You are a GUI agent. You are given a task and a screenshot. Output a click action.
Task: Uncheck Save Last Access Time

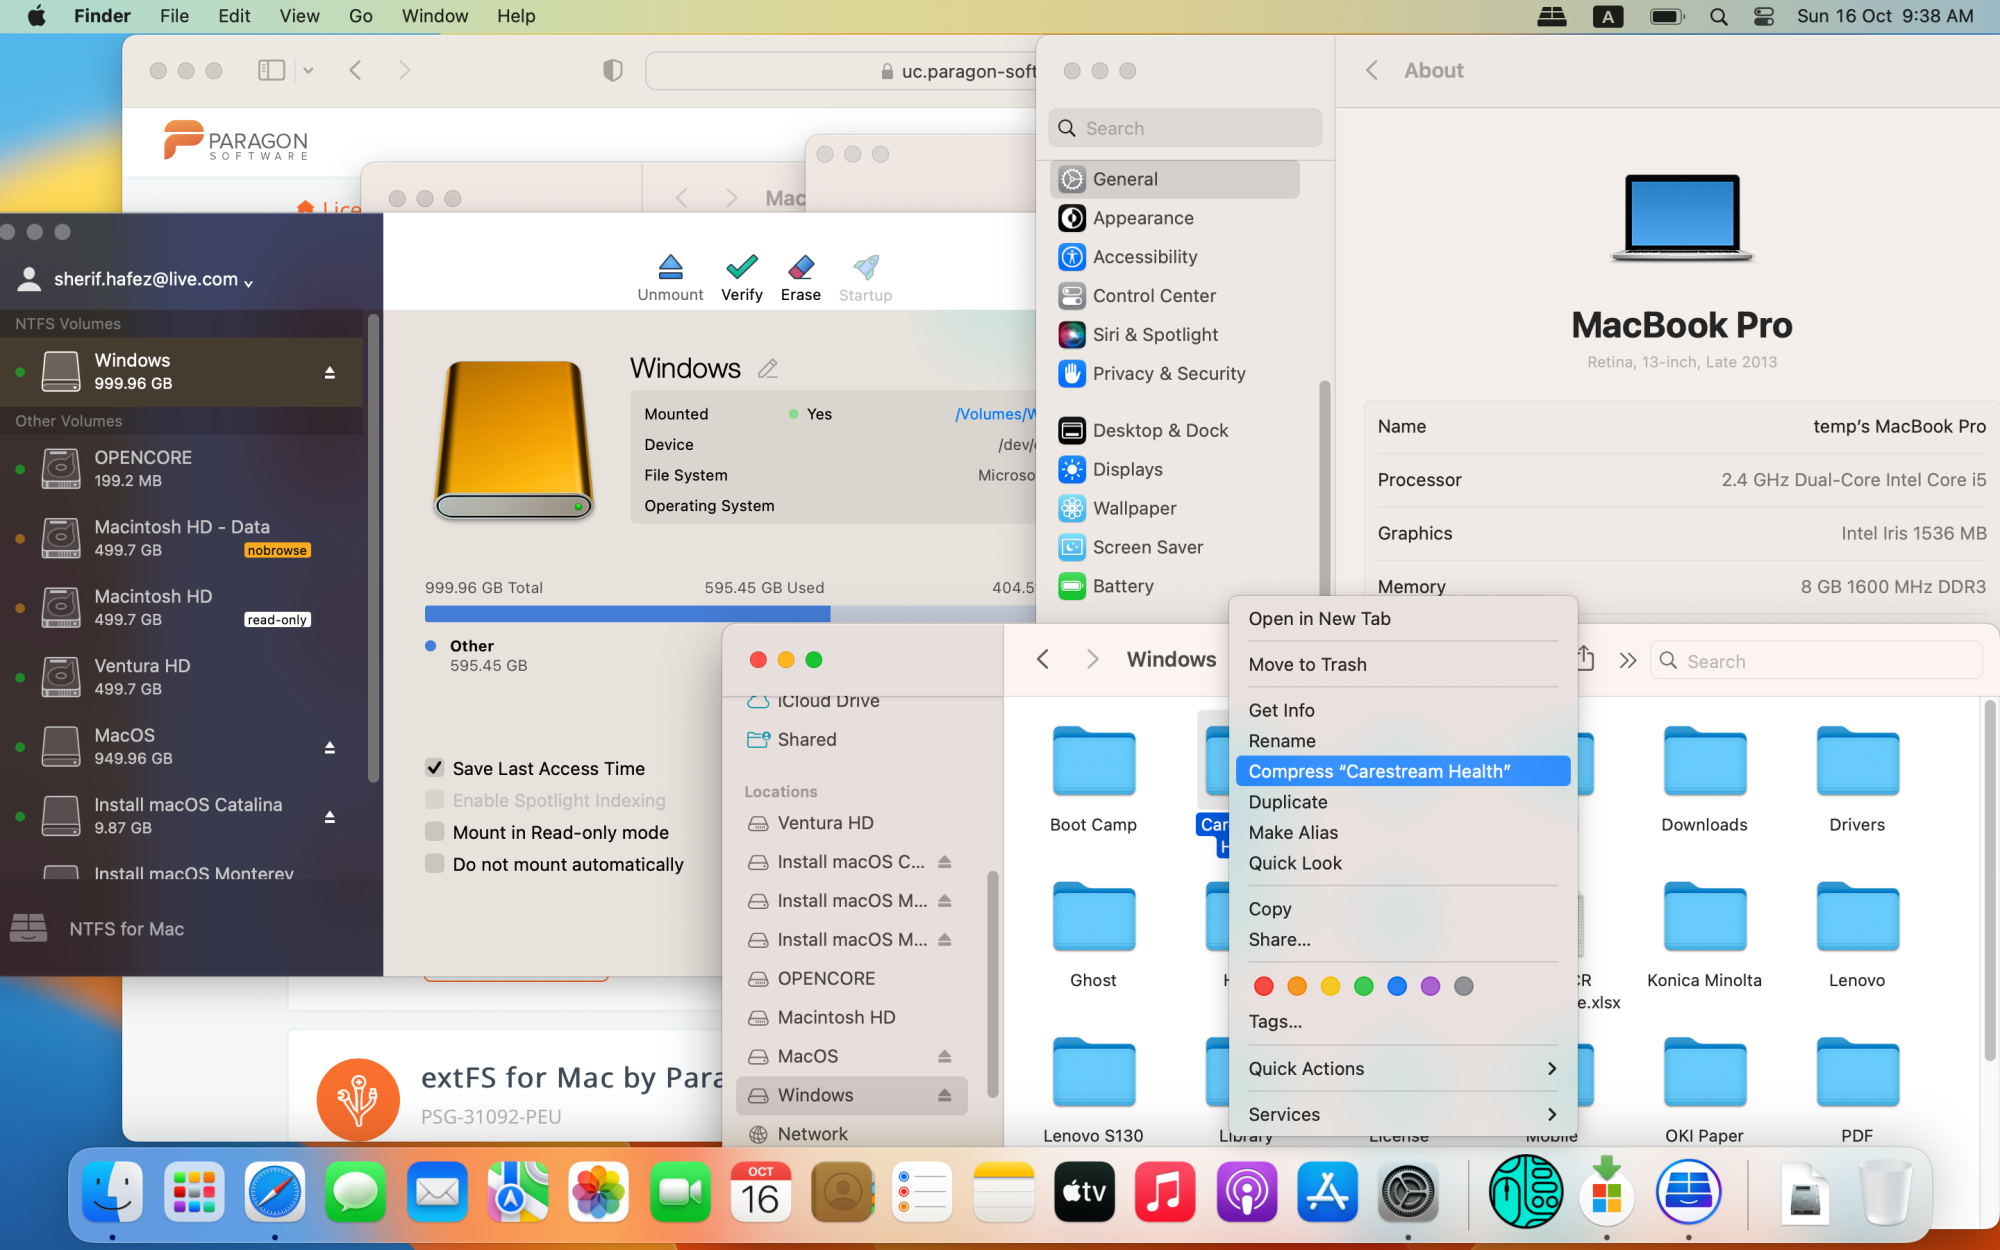point(434,768)
